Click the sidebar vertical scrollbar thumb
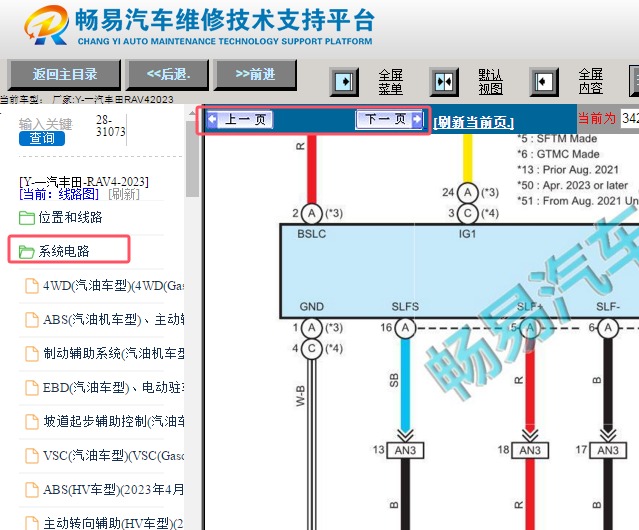Screen dimensions: 639x530 tap(192, 159)
